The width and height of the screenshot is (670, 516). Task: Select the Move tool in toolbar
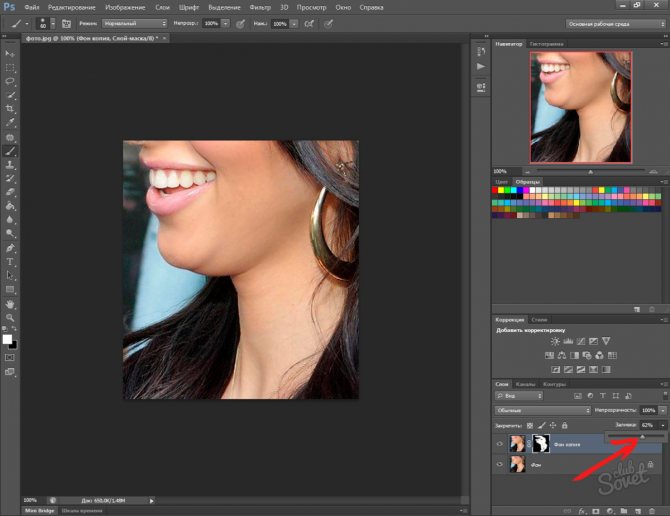click(10, 52)
